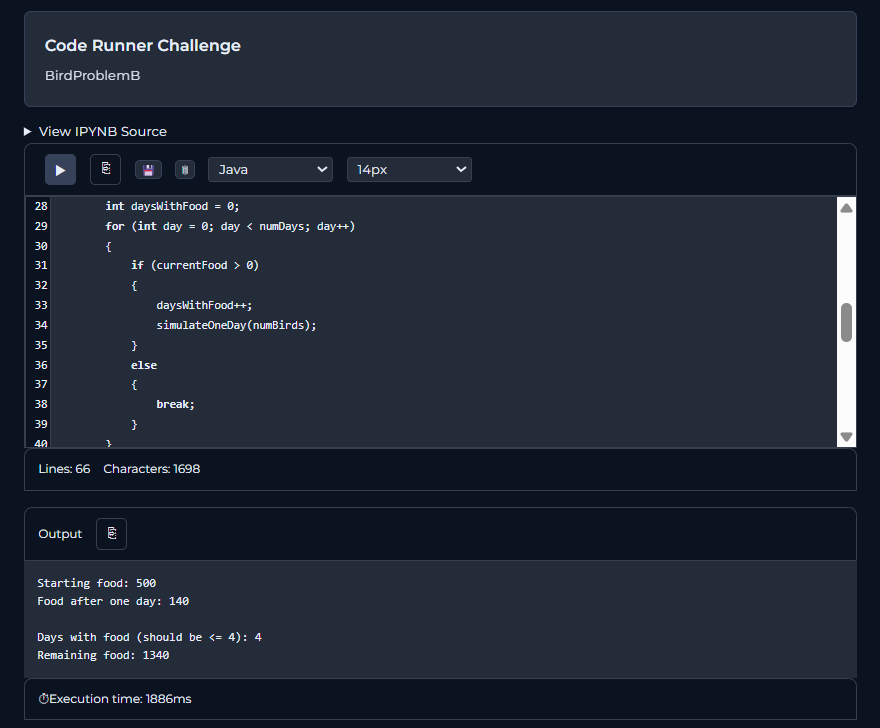Screen dimensions: 880x728
Task: Click the execution time clock icon
Action: 43,699
